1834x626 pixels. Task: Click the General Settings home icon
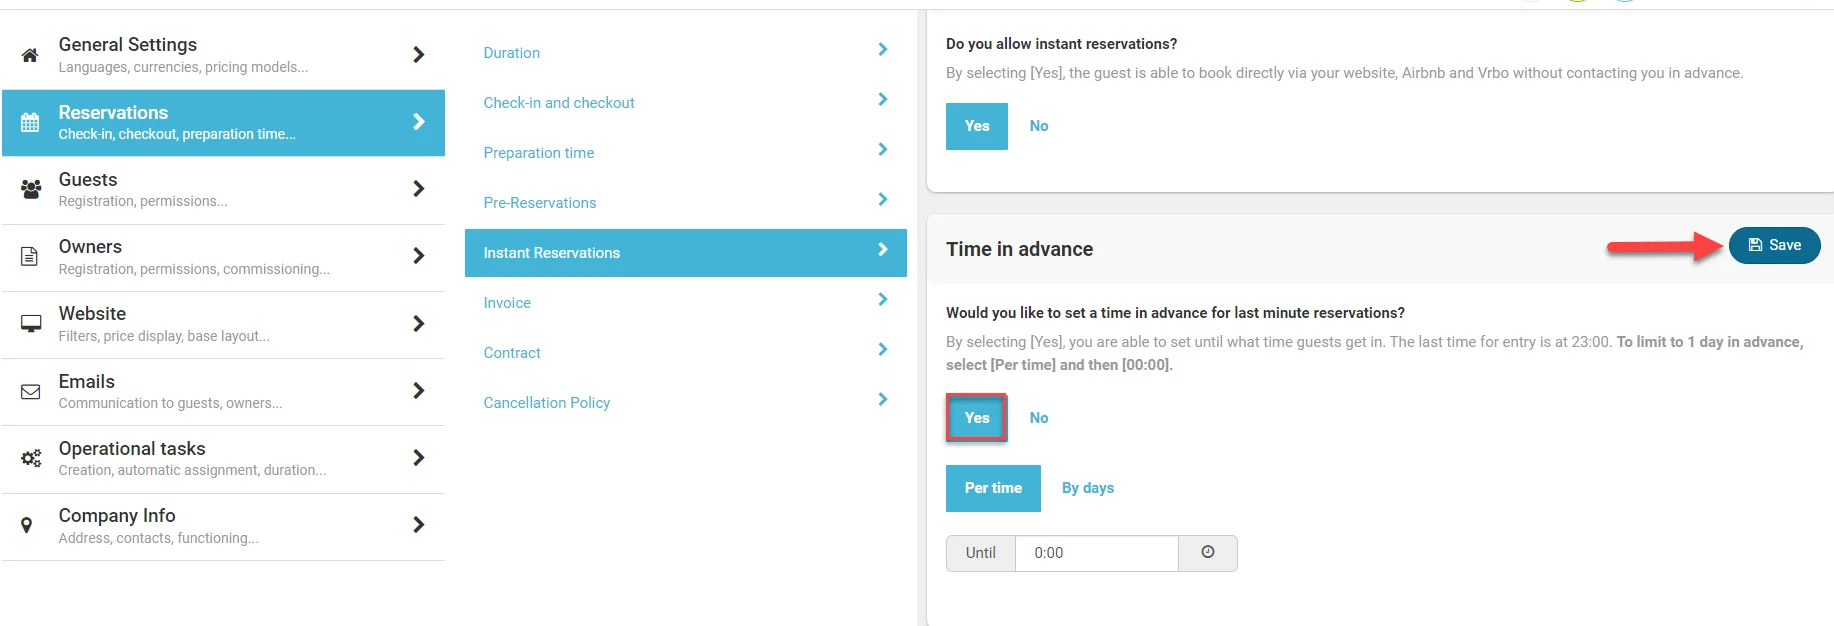coord(30,55)
